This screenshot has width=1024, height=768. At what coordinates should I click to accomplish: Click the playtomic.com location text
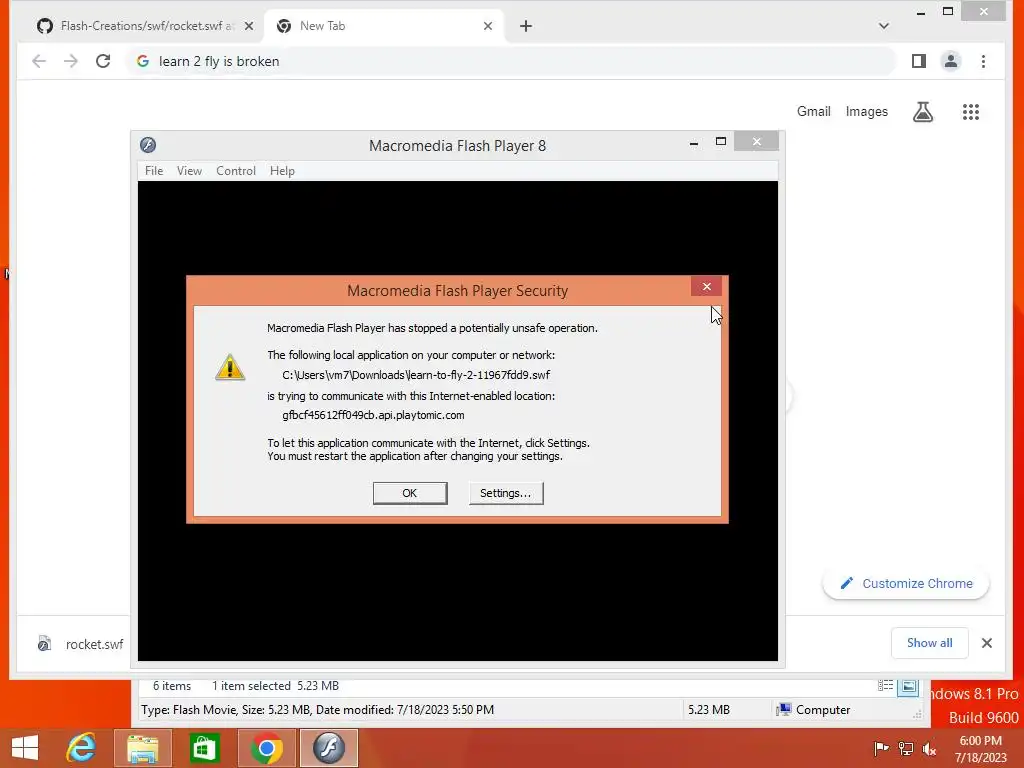pyautogui.click(x=374, y=415)
